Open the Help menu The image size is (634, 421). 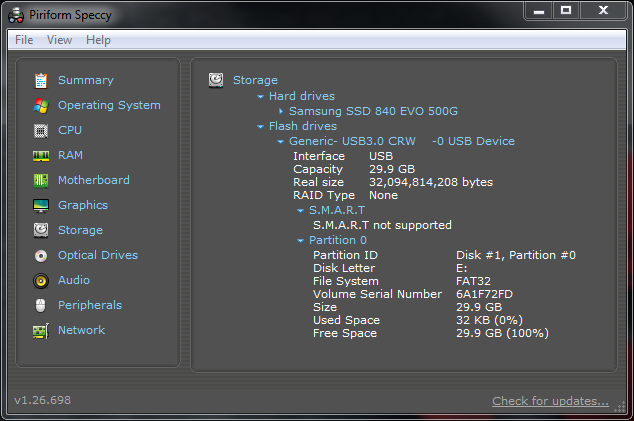tap(98, 40)
